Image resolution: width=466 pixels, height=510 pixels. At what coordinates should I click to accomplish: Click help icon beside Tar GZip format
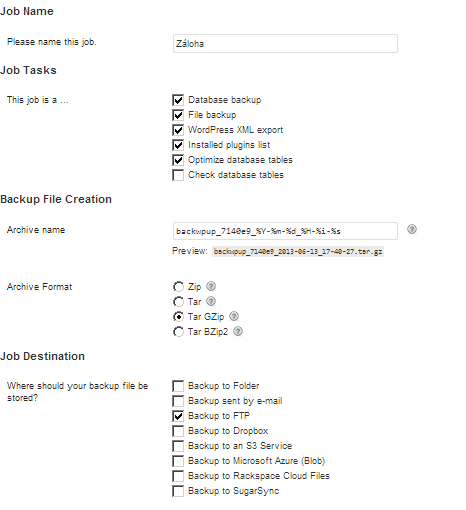(x=234, y=316)
